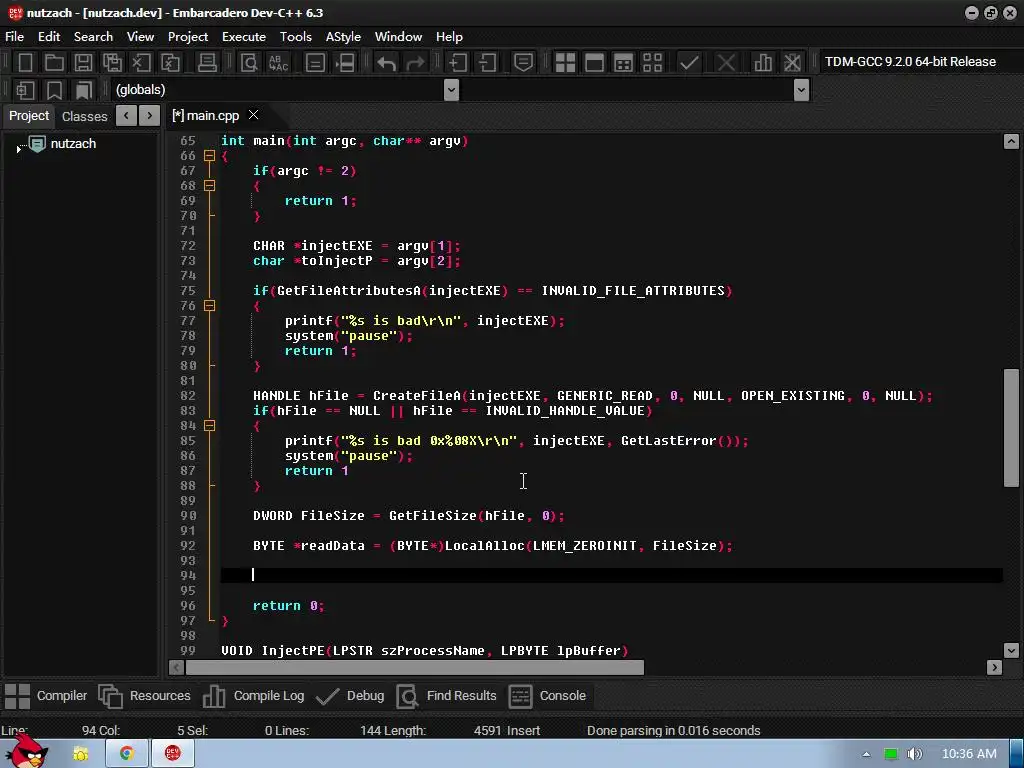Click the Delete Profiling Information icon
This screenshot has height=768, width=1024.
(792, 63)
